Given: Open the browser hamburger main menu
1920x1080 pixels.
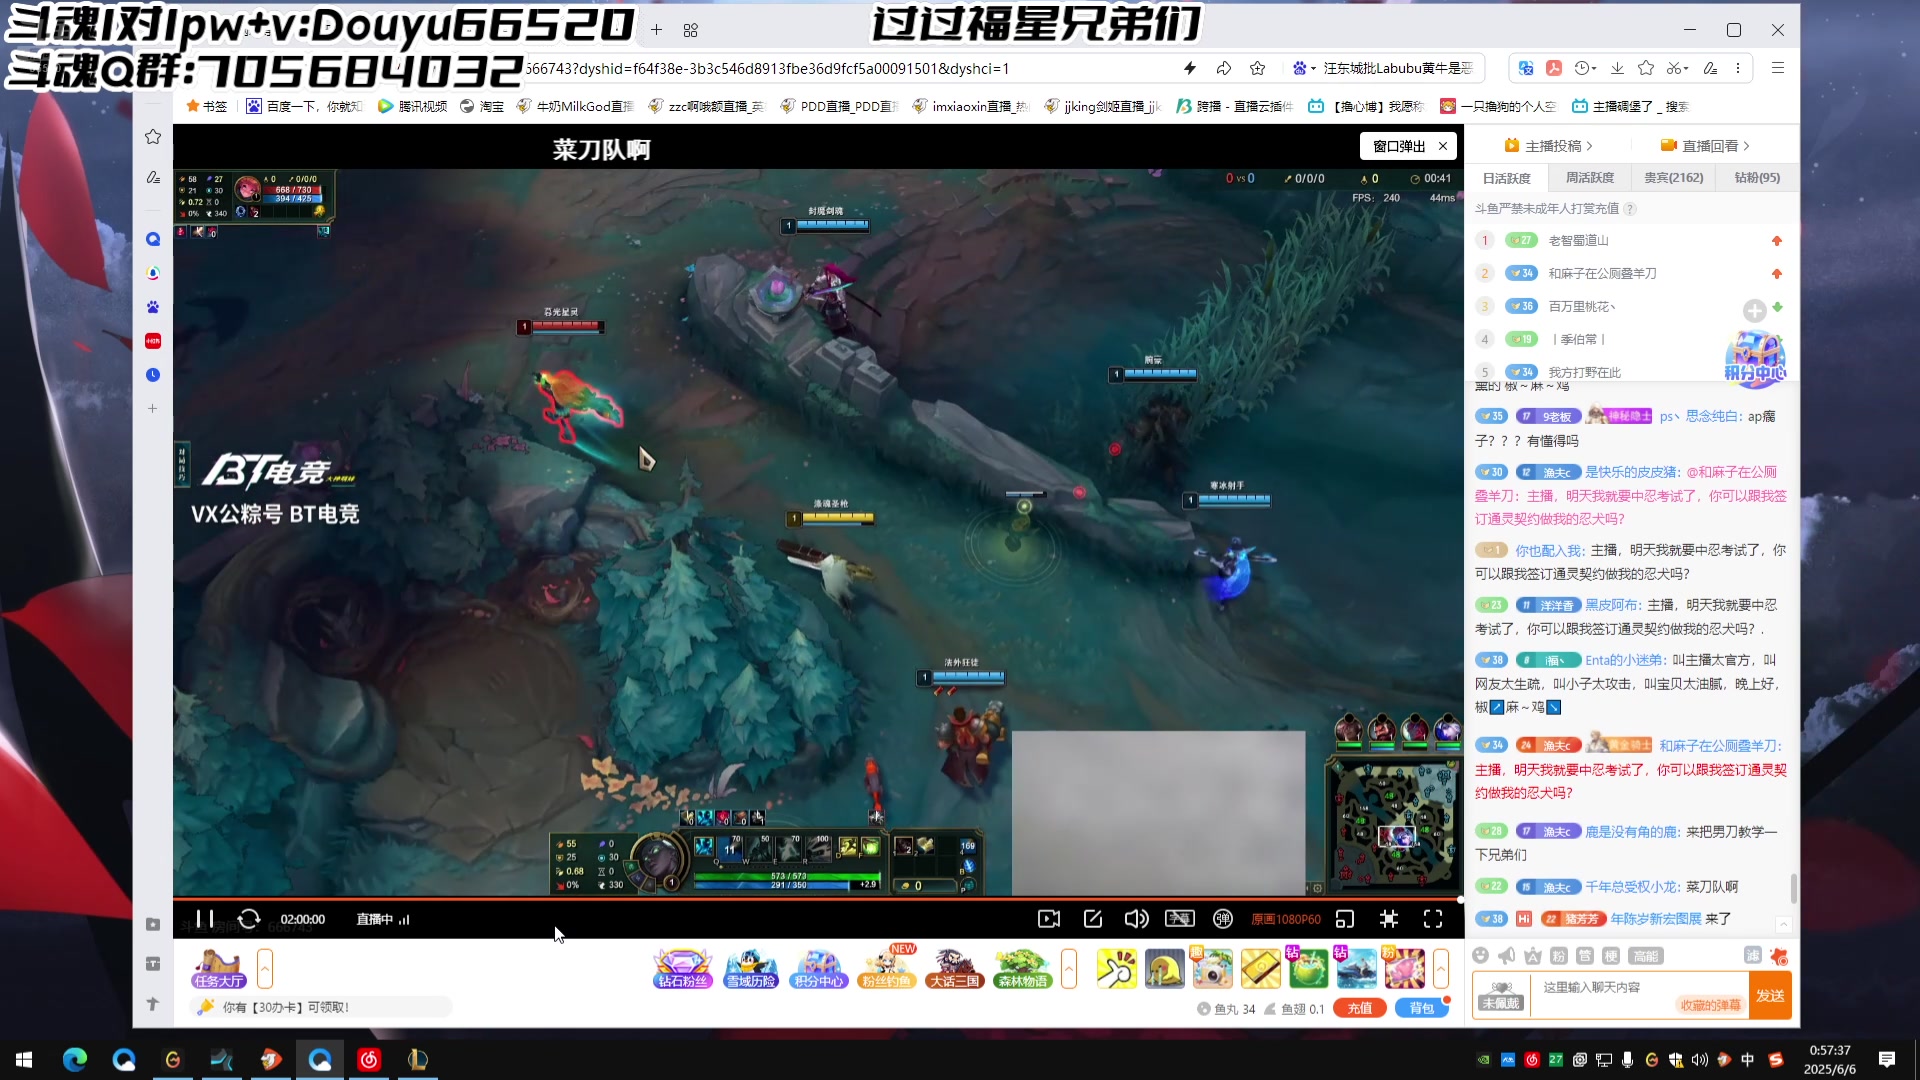Looking at the screenshot, I should tap(1778, 68).
